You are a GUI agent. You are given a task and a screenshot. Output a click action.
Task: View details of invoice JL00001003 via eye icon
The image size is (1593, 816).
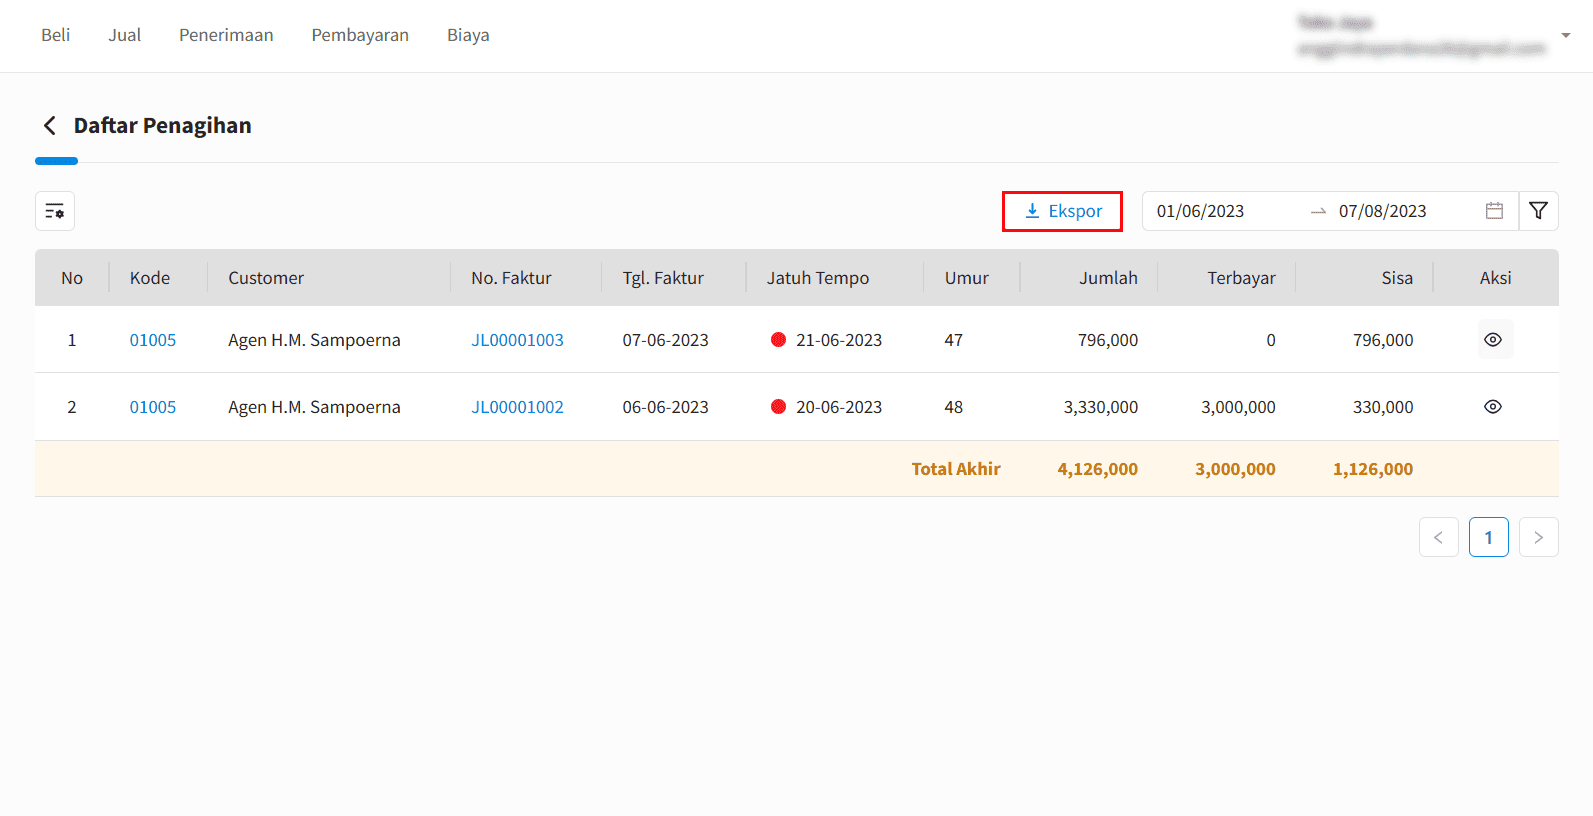click(1493, 340)
